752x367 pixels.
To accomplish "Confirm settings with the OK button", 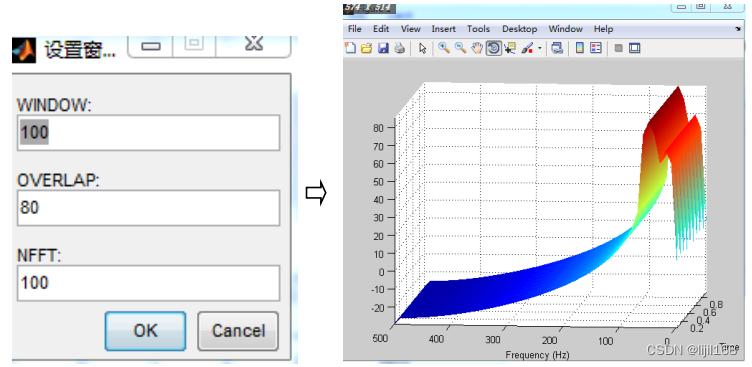I will click(145, 331).
